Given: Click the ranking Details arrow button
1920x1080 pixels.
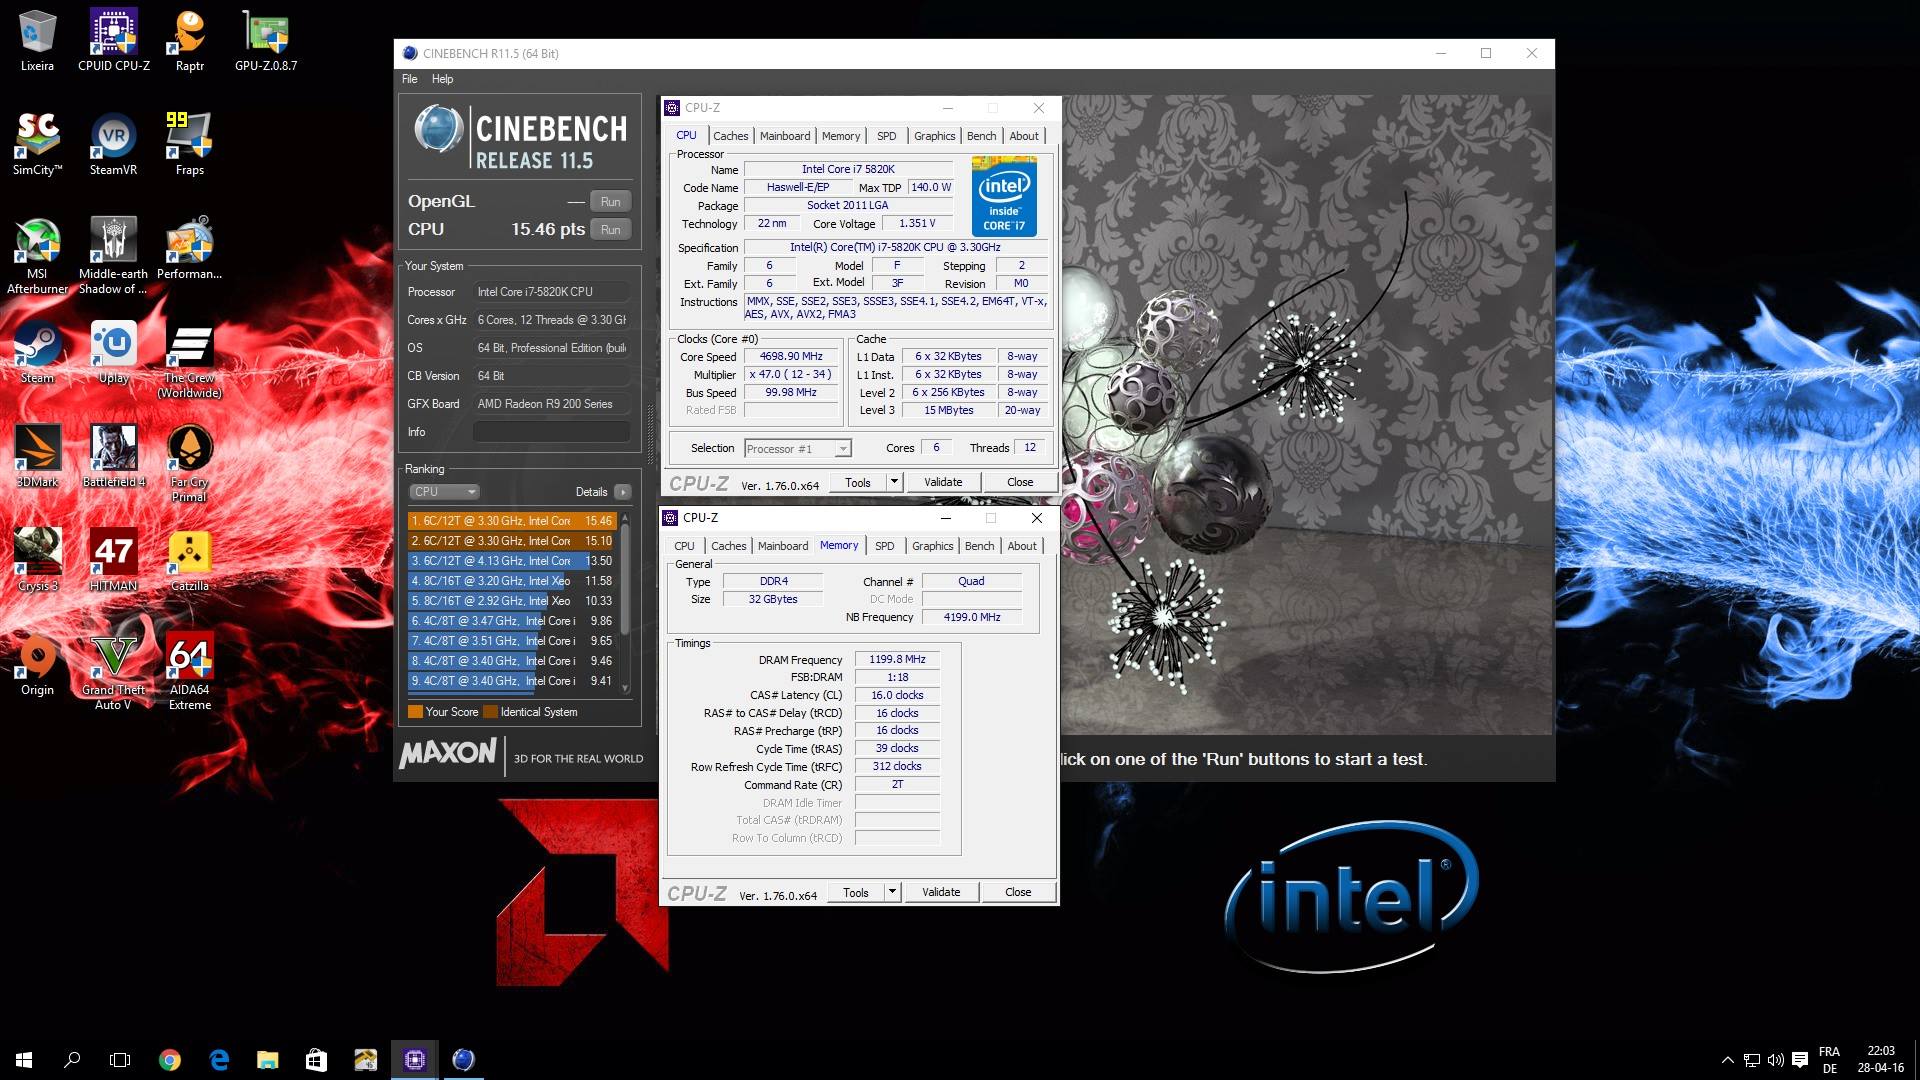Looking at the screenshot, I should (623, 492).
